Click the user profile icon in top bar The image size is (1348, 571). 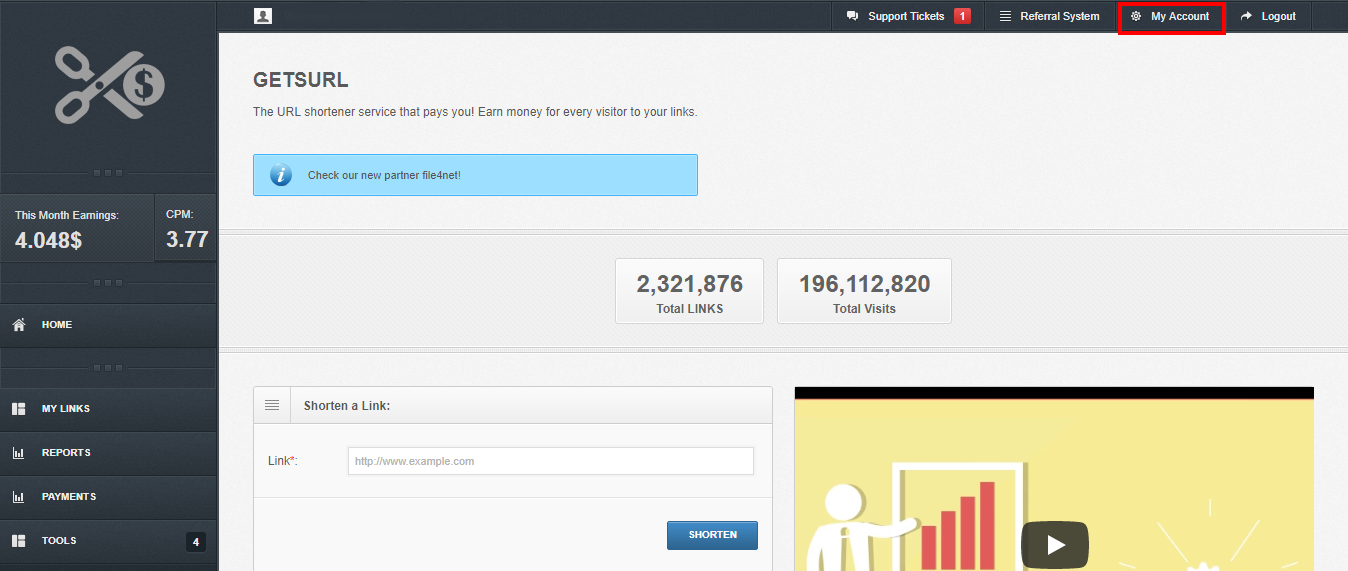point(263,16)
